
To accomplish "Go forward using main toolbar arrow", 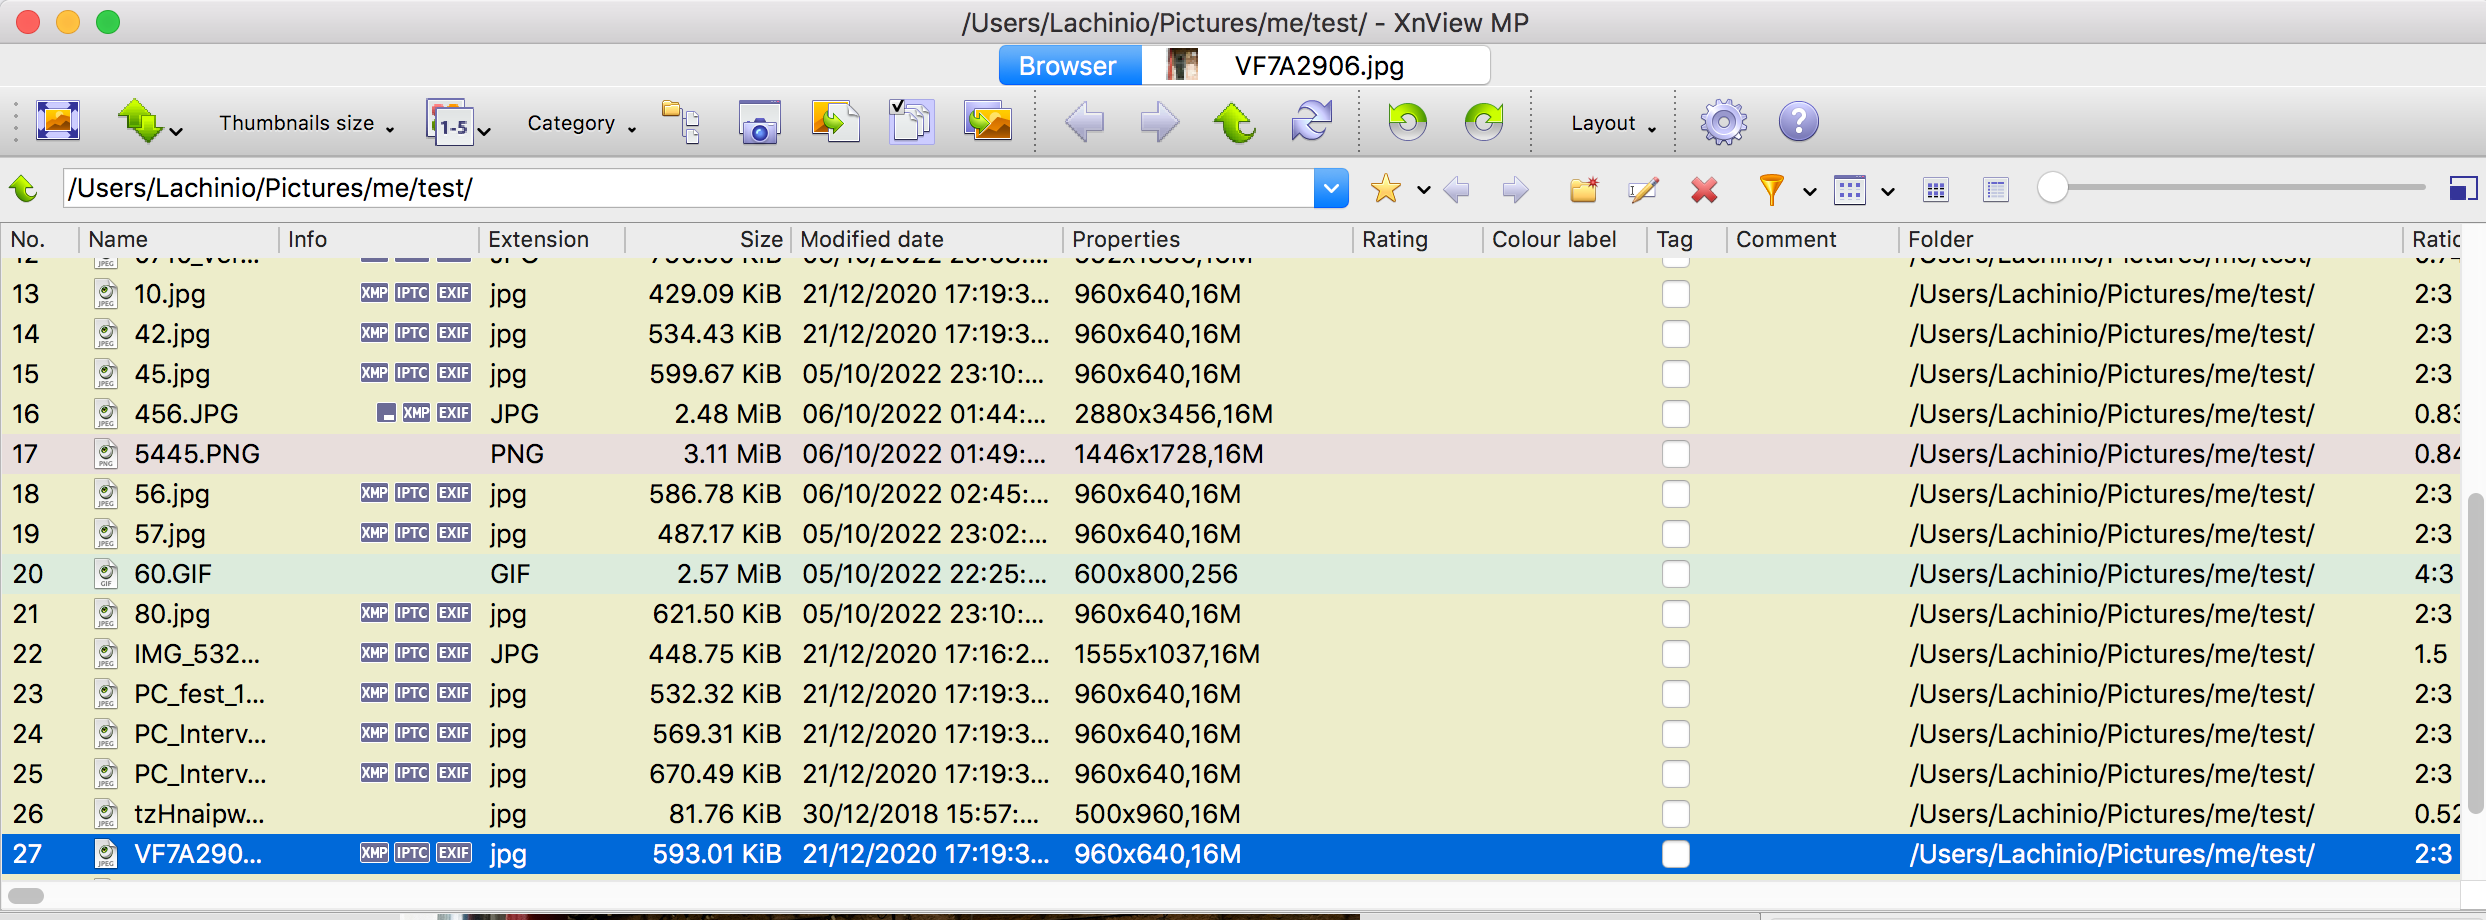I will (x=1160, y=122).
